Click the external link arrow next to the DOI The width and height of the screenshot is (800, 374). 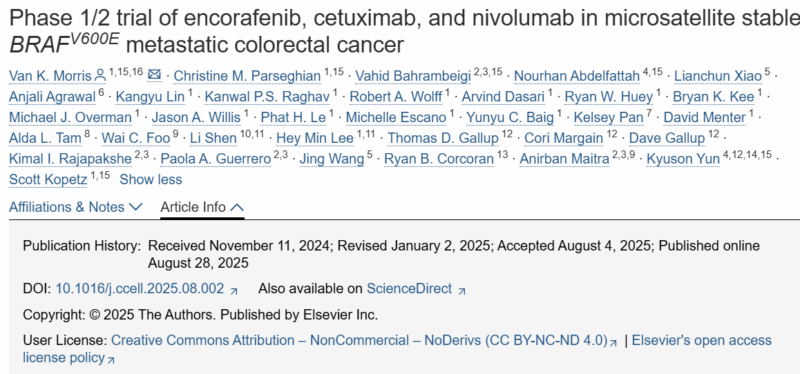coord(234,291)
